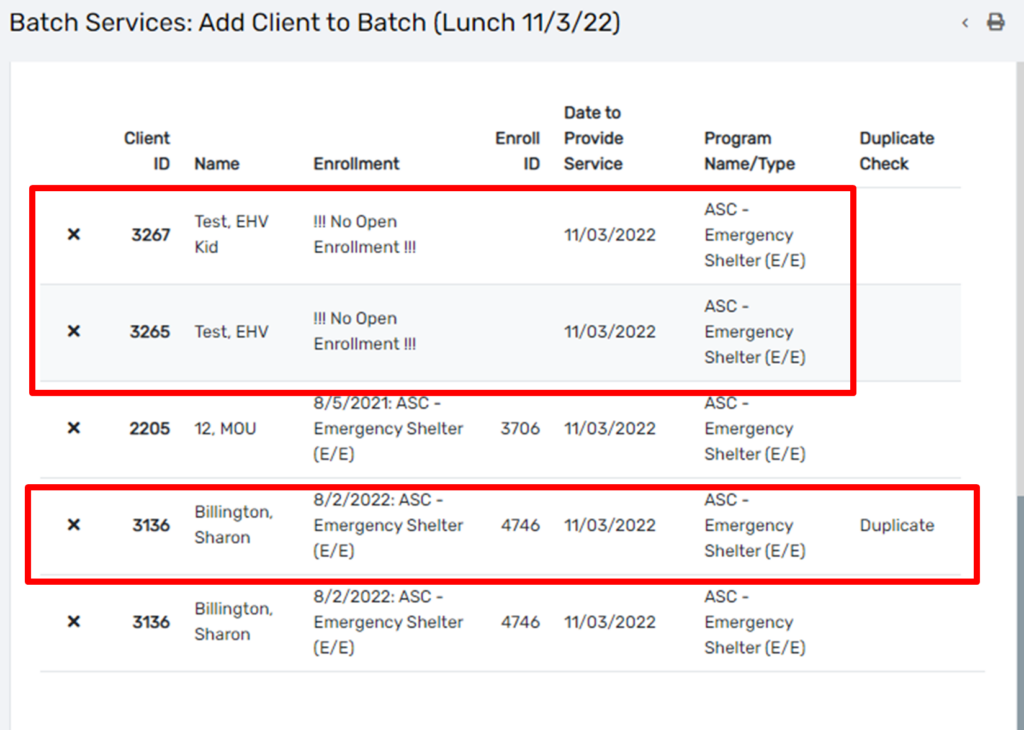Viewport: 1024px width, 730px height.
Task: Remove client 3265 Test, EHV row
Action: tap(74, 331)
